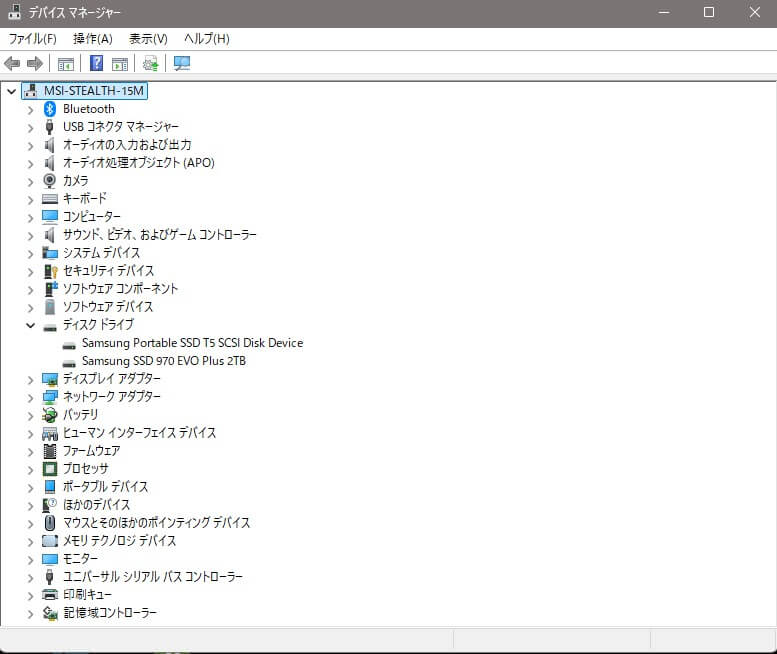Collapse the ディスク ドライブ category
This screenshot has height=654, width=777.
click(x=30, y=325)
